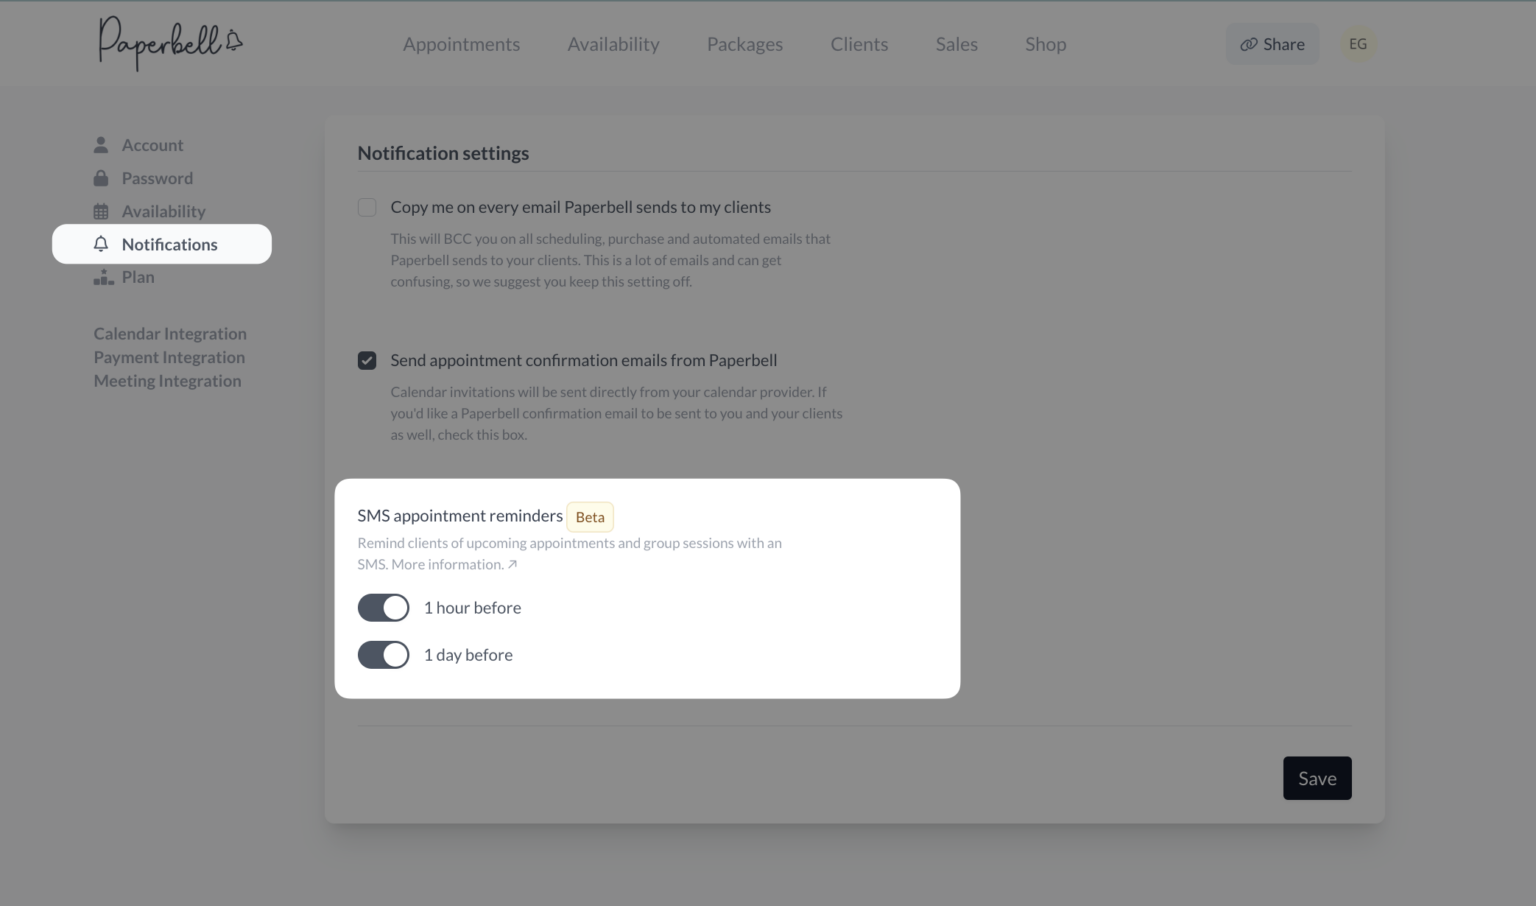Uncheck Send appointment confirmation emails from Paperbell

(367, 360)
